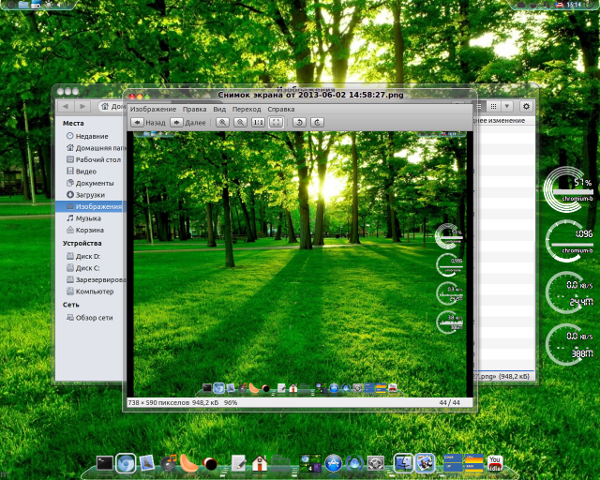Open the image viewer icon in the dock

tap(425, 463)
